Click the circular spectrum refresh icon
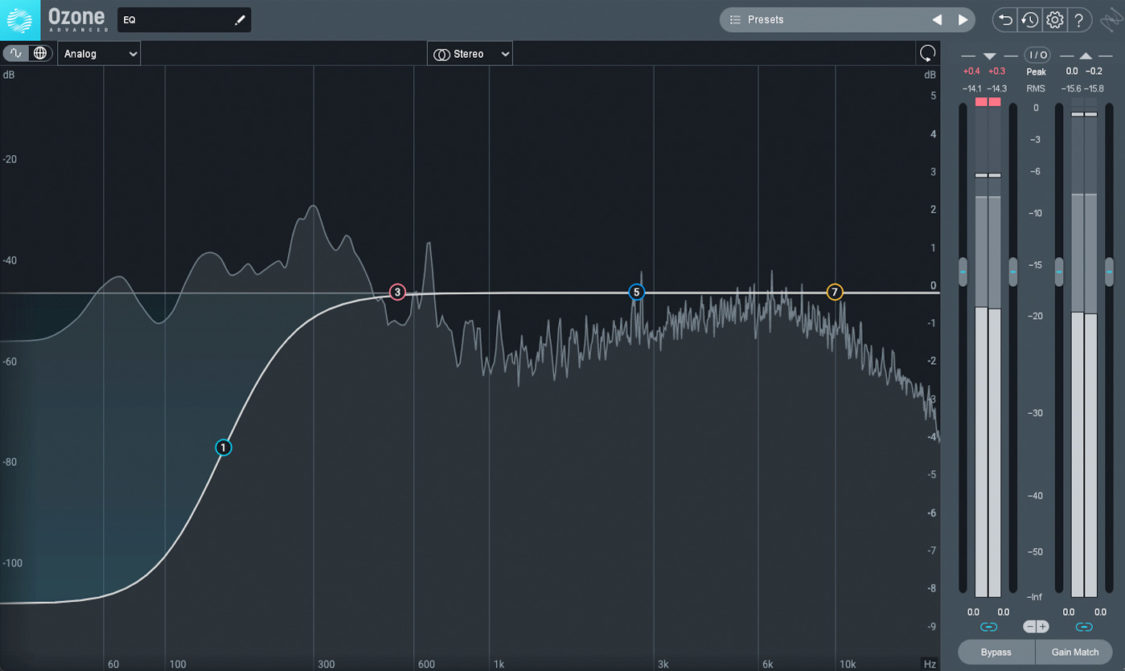The height and width of the screenshot is (671, 1125). [926, 53]
